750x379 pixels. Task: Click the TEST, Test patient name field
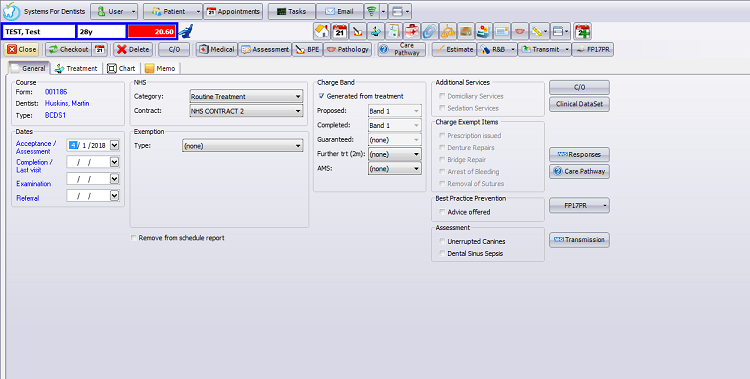tap(39, 32)
